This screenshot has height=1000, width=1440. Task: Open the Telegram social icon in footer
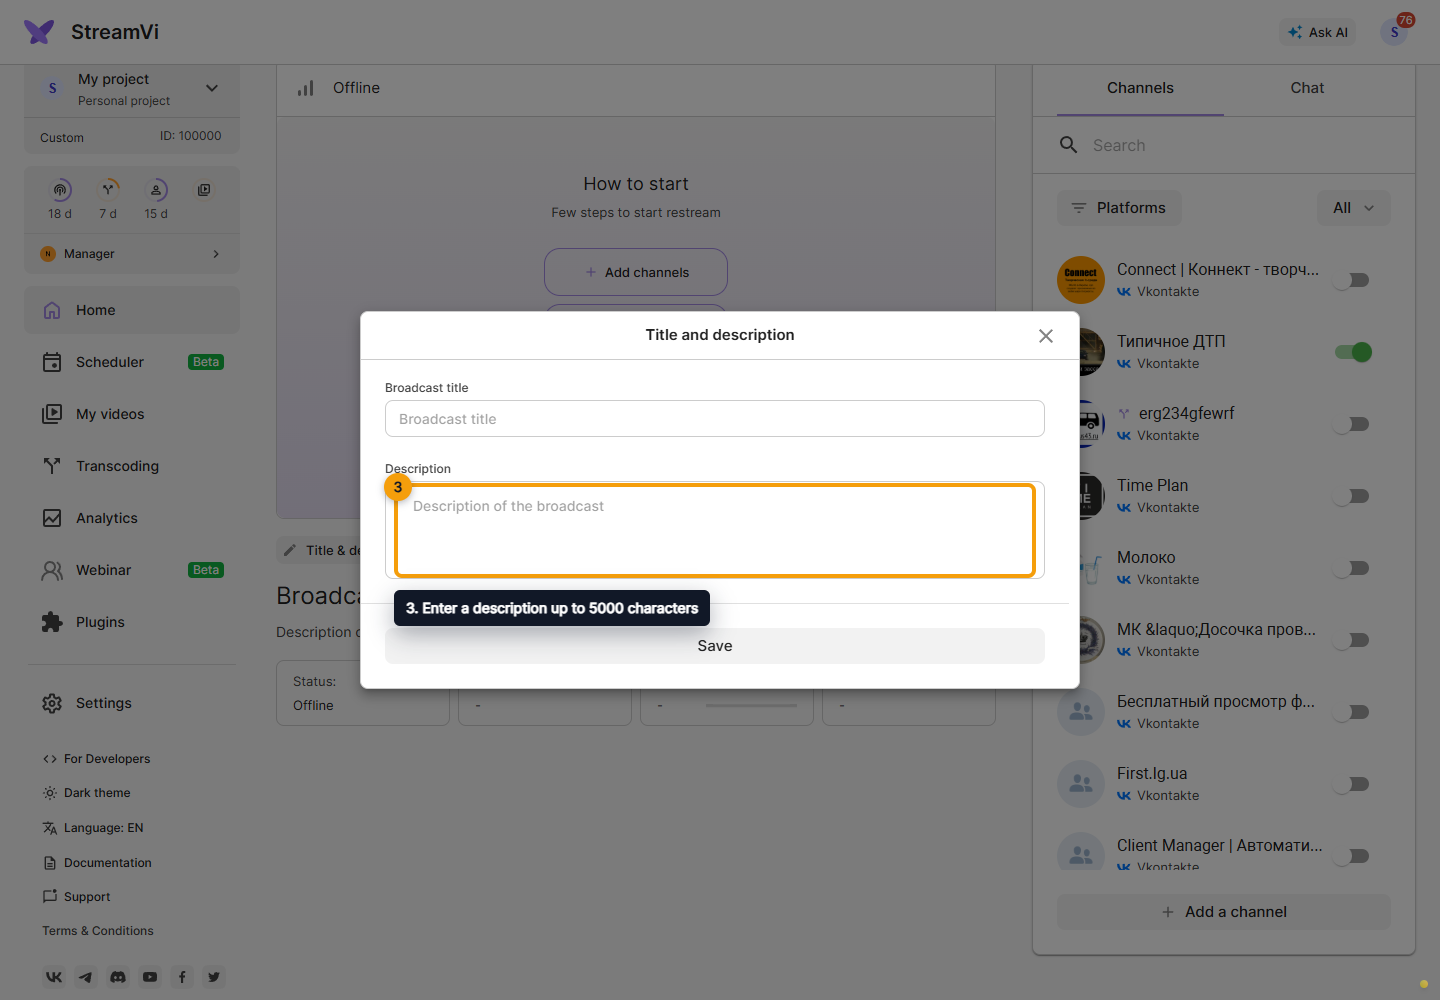pyautogui.click(x=86, y=977)
